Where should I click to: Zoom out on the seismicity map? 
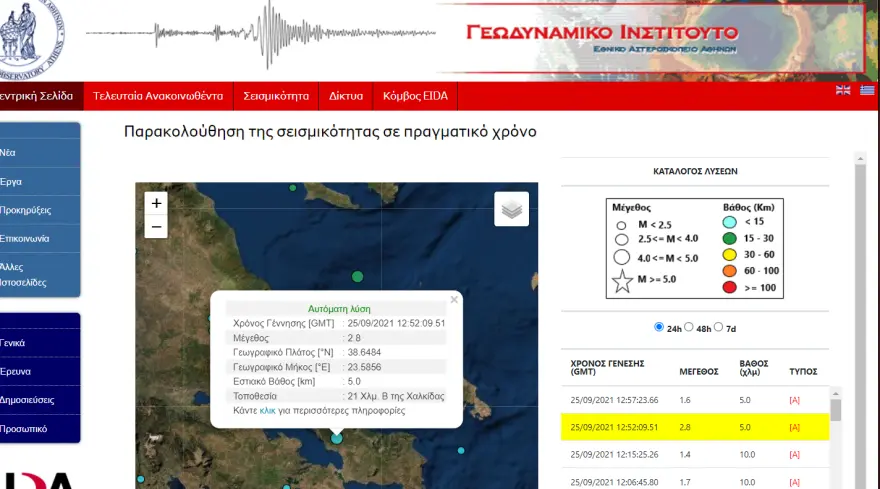coord(155,227)
